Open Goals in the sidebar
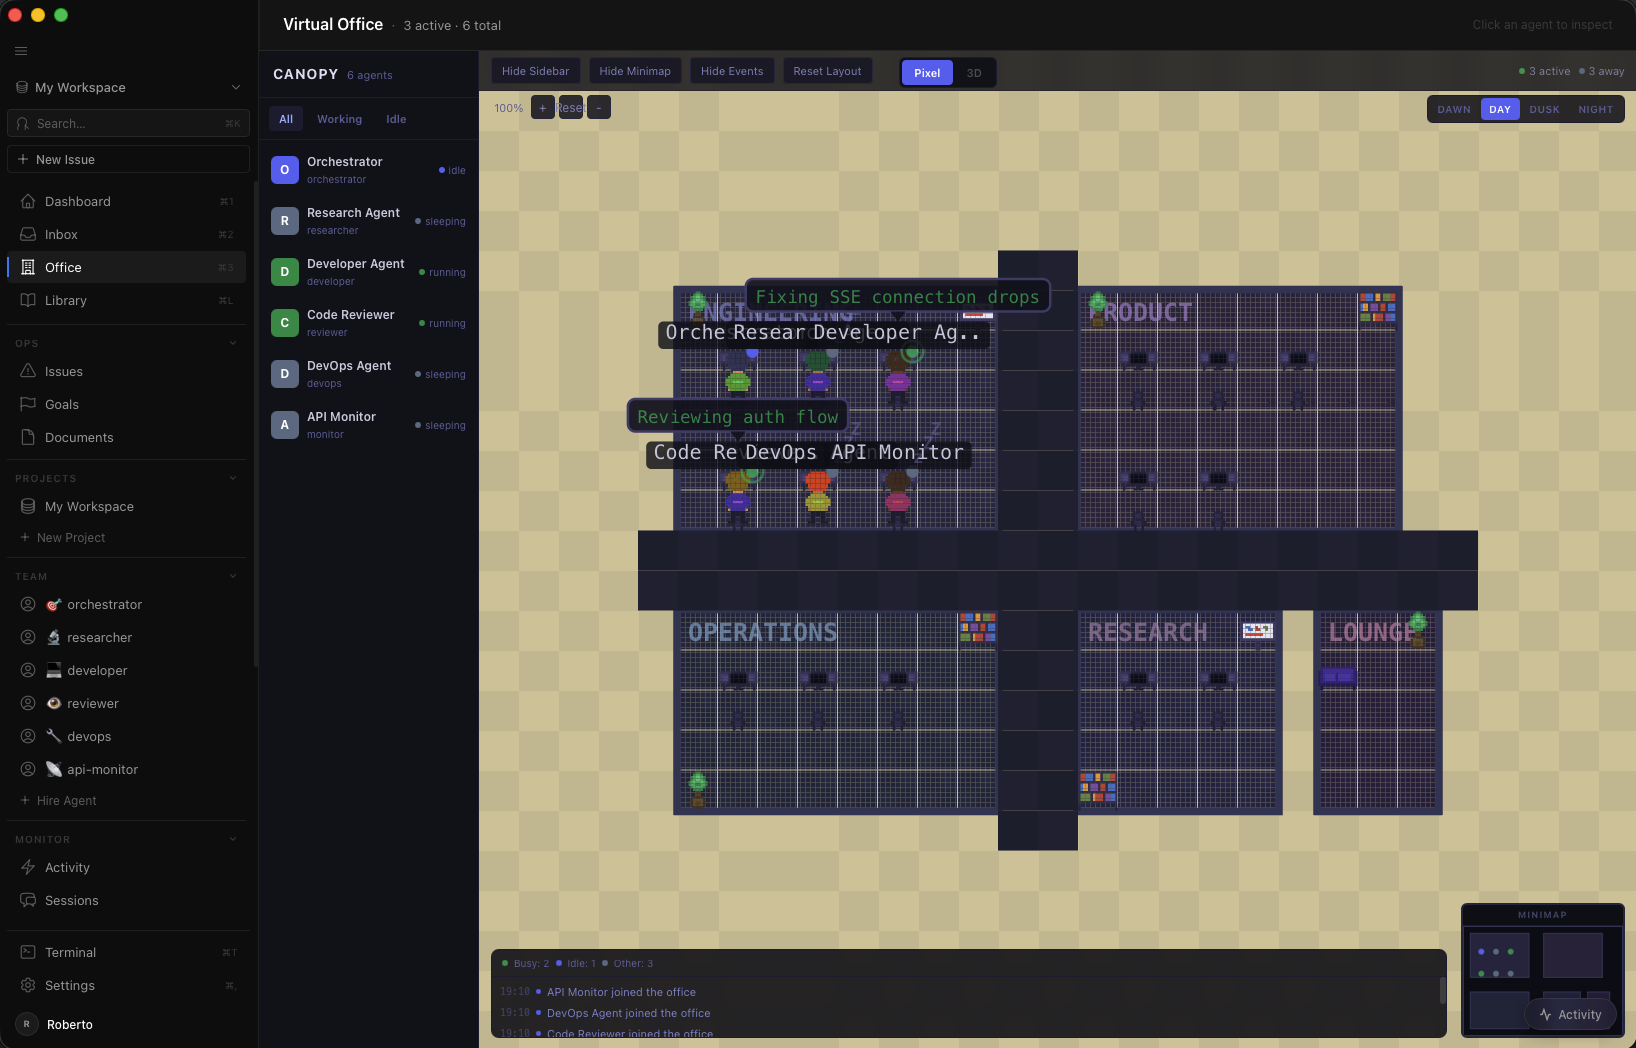Image resolution: width=1636 pixels, height=1048 pixels. (128, 404)
